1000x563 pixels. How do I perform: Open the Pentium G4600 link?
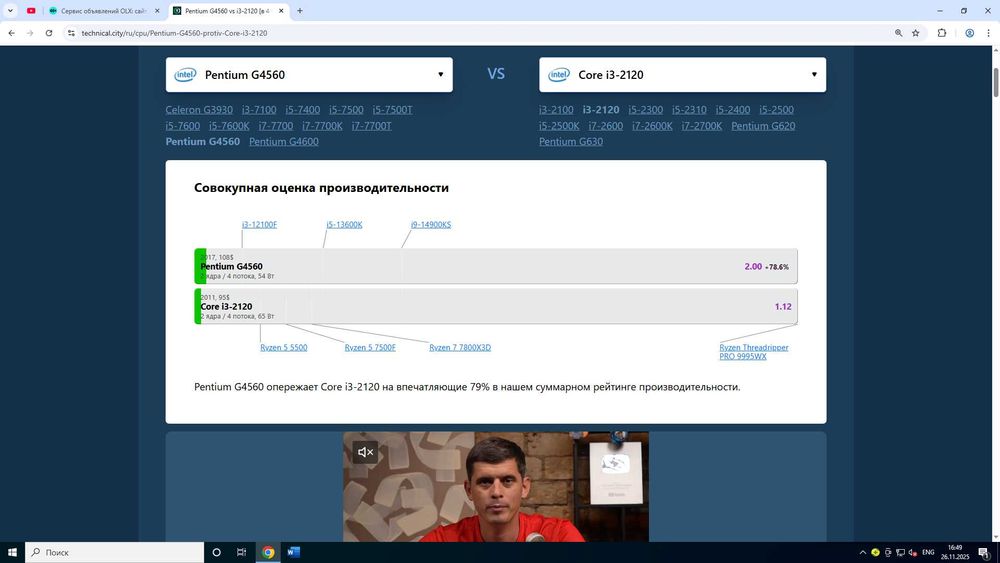coord(284,142)
